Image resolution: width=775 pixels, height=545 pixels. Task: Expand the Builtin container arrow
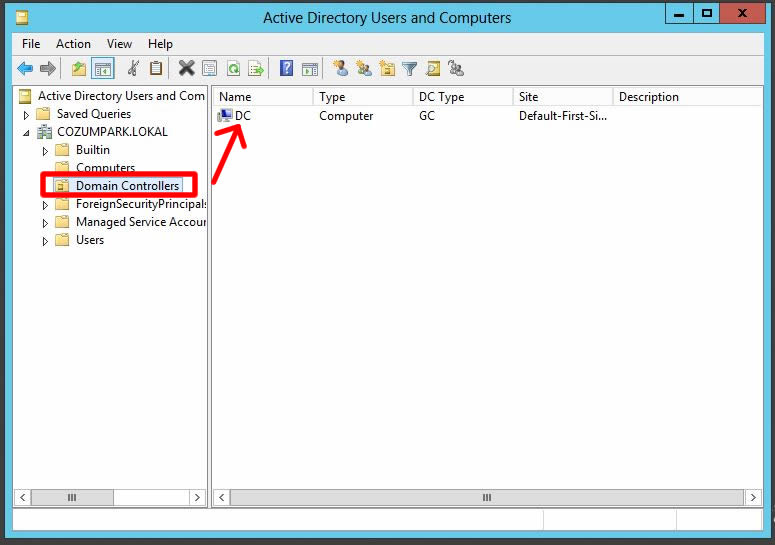click(x=45, y=151)
